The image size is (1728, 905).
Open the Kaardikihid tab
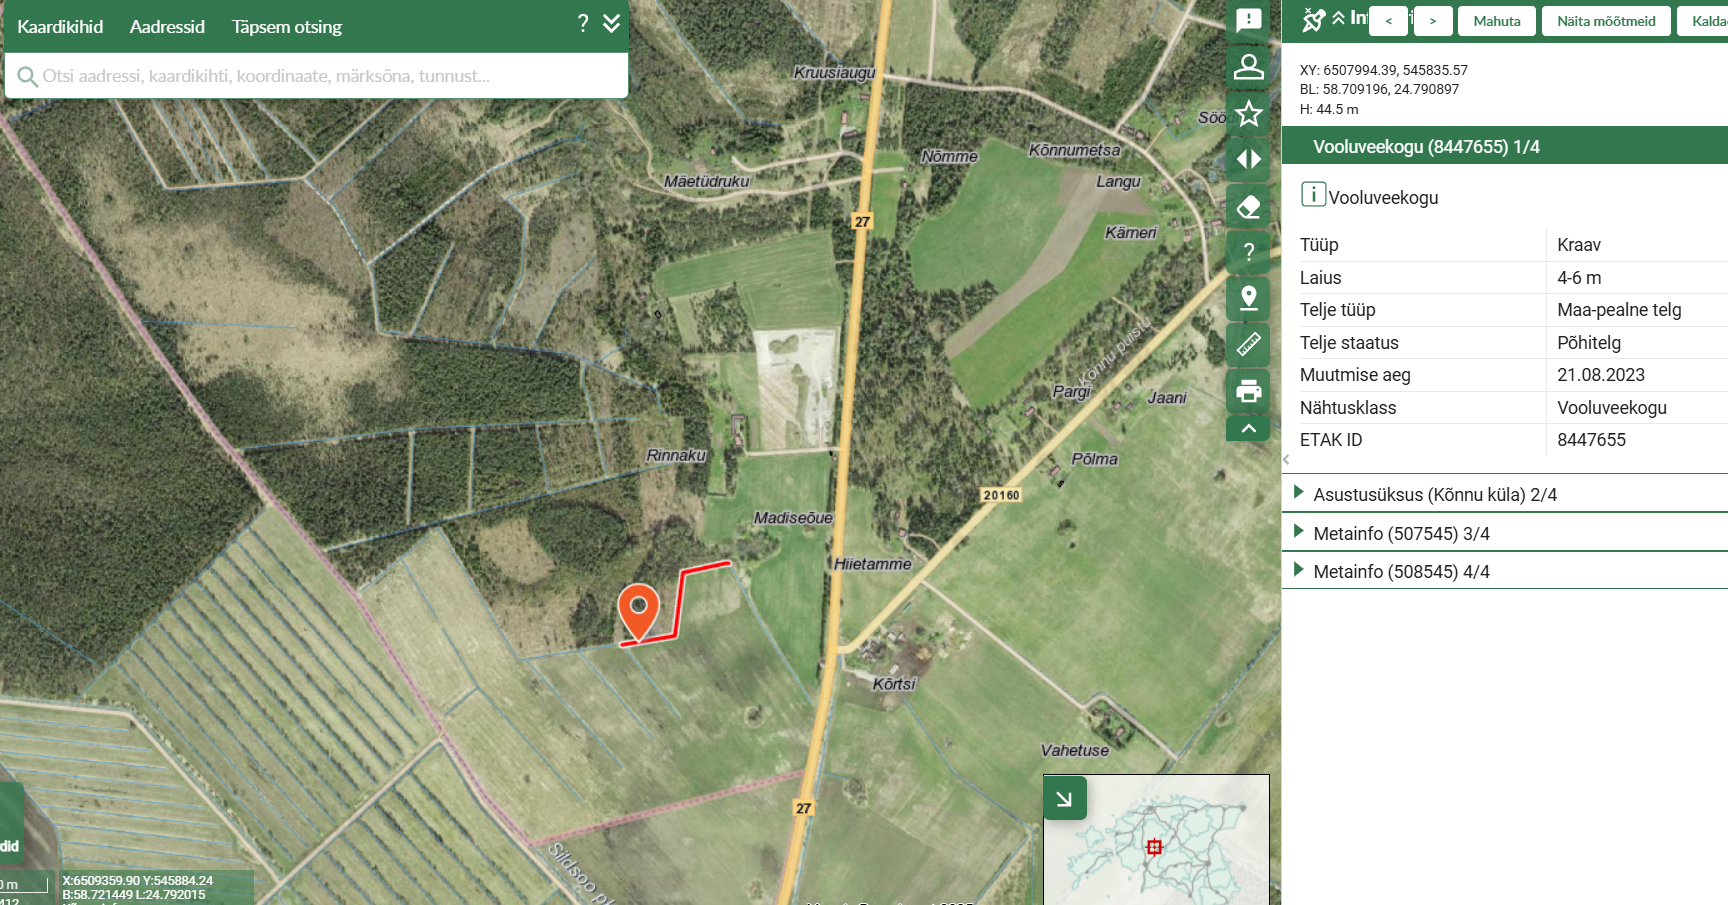pos(60,27)
